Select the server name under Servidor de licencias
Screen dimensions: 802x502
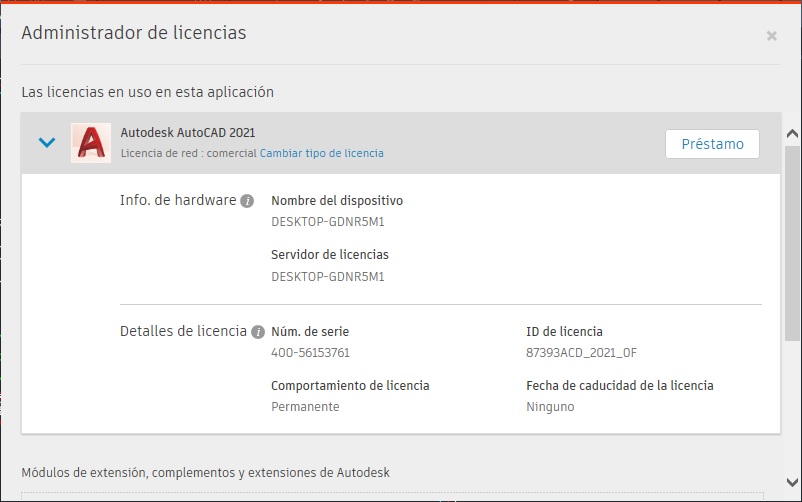(327, 276)
